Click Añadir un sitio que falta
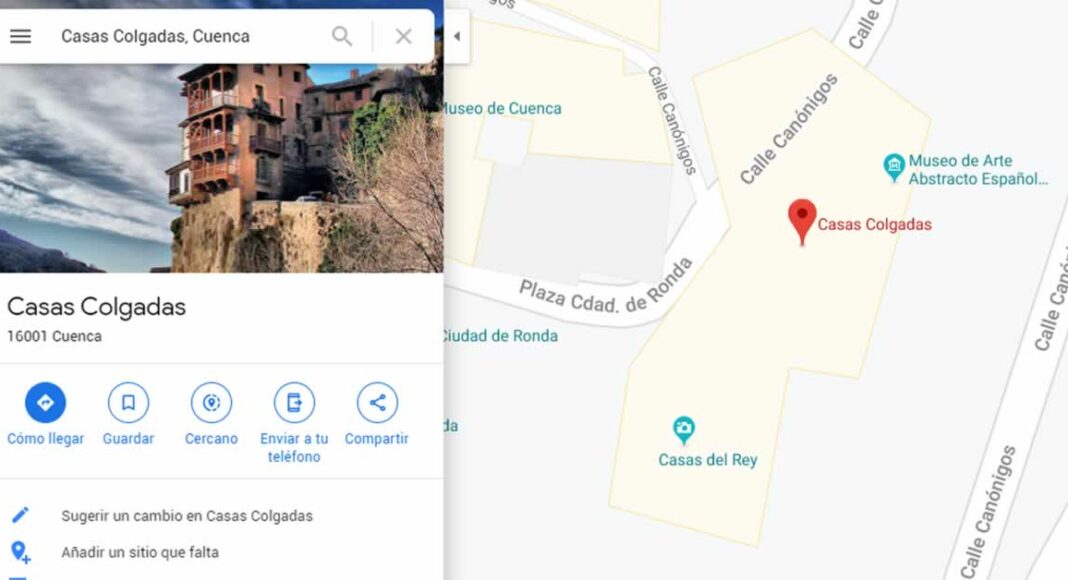The height and width of the screenshot is (580, 1068). click(140, 552)
